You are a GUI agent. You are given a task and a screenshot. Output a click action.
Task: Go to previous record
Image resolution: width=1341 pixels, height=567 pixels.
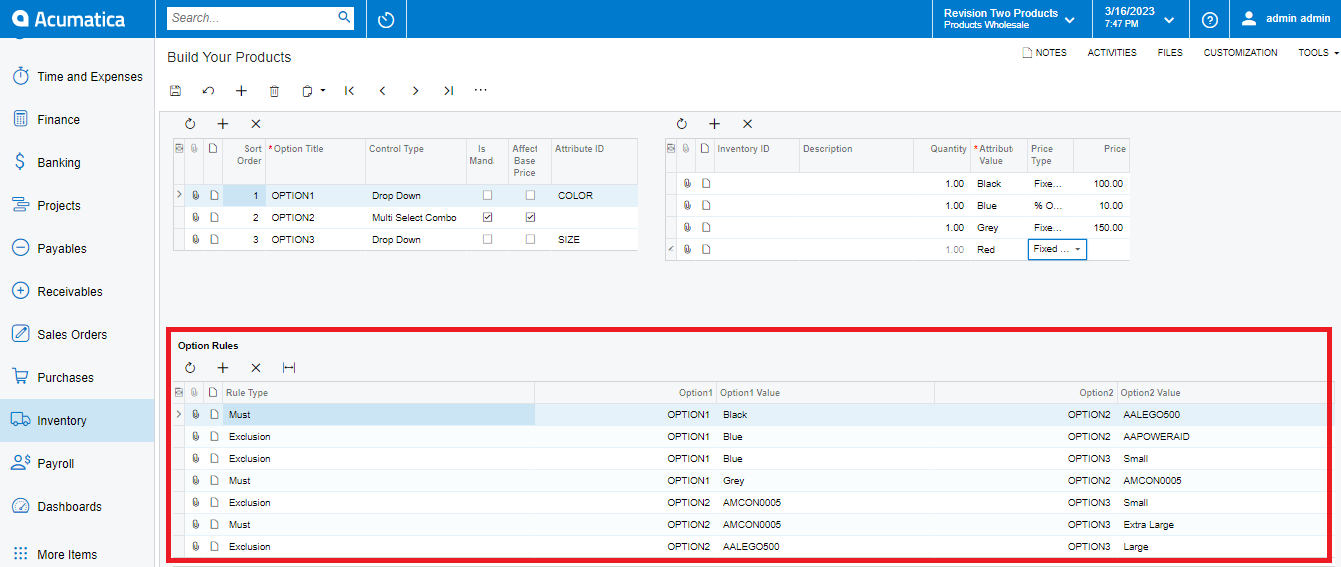[382, 91]
